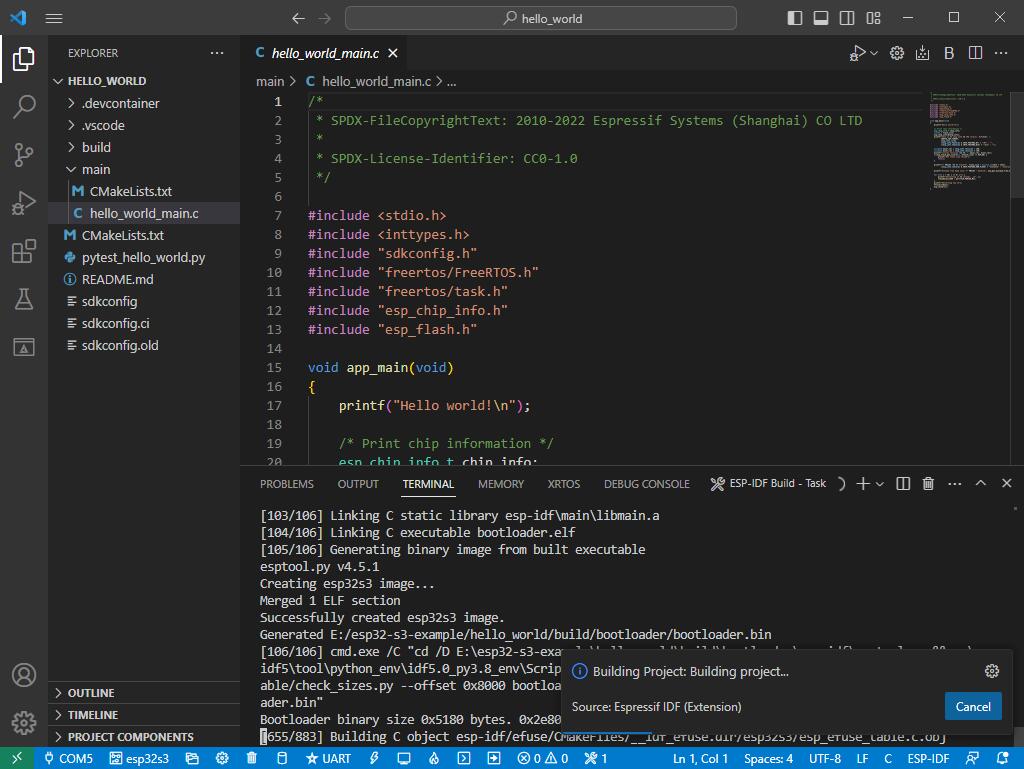Cancel the Building Project notification
The width and height of the screenshot is (1024, 769).
point(972,706)
